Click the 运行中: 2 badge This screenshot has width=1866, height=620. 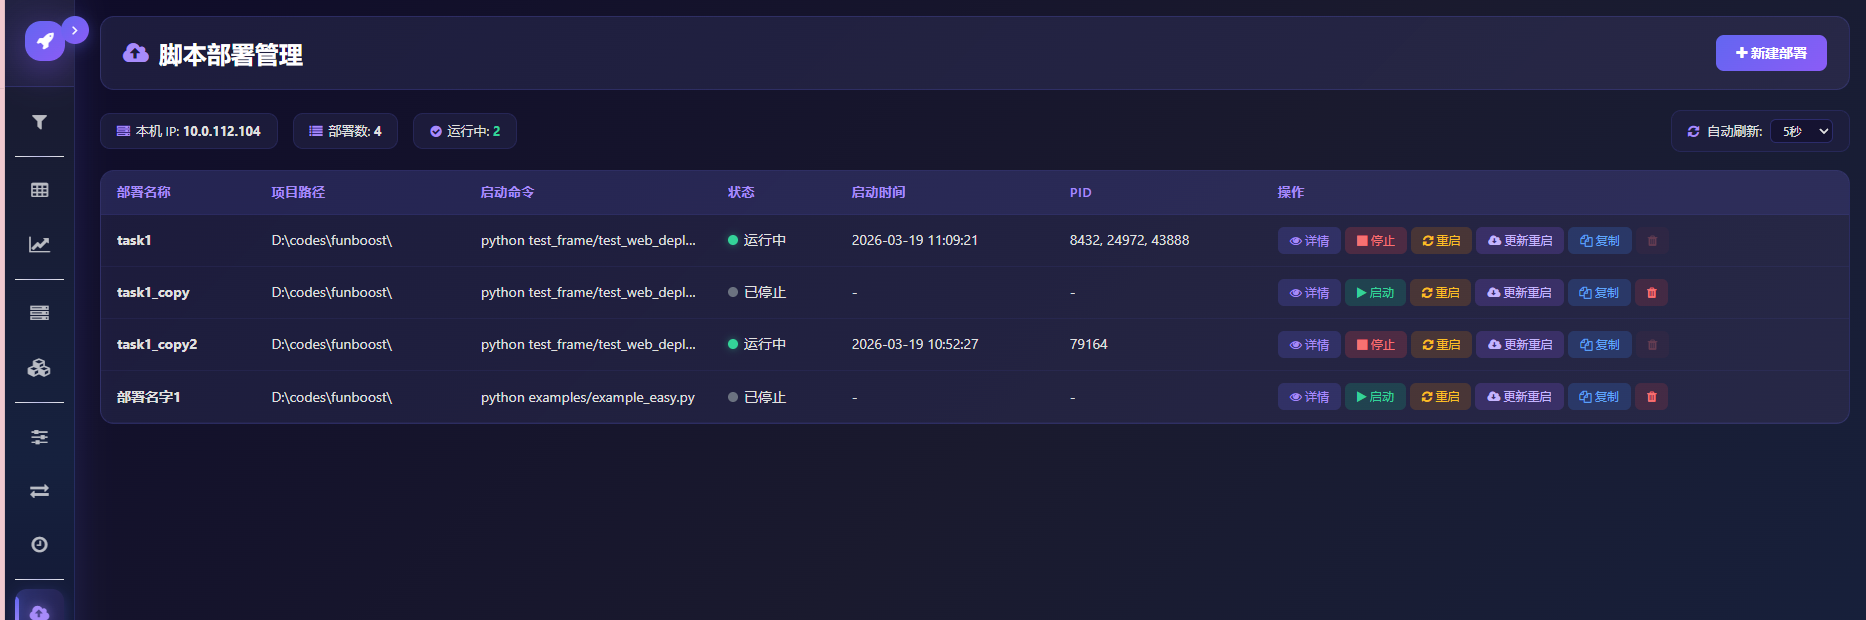465,131
